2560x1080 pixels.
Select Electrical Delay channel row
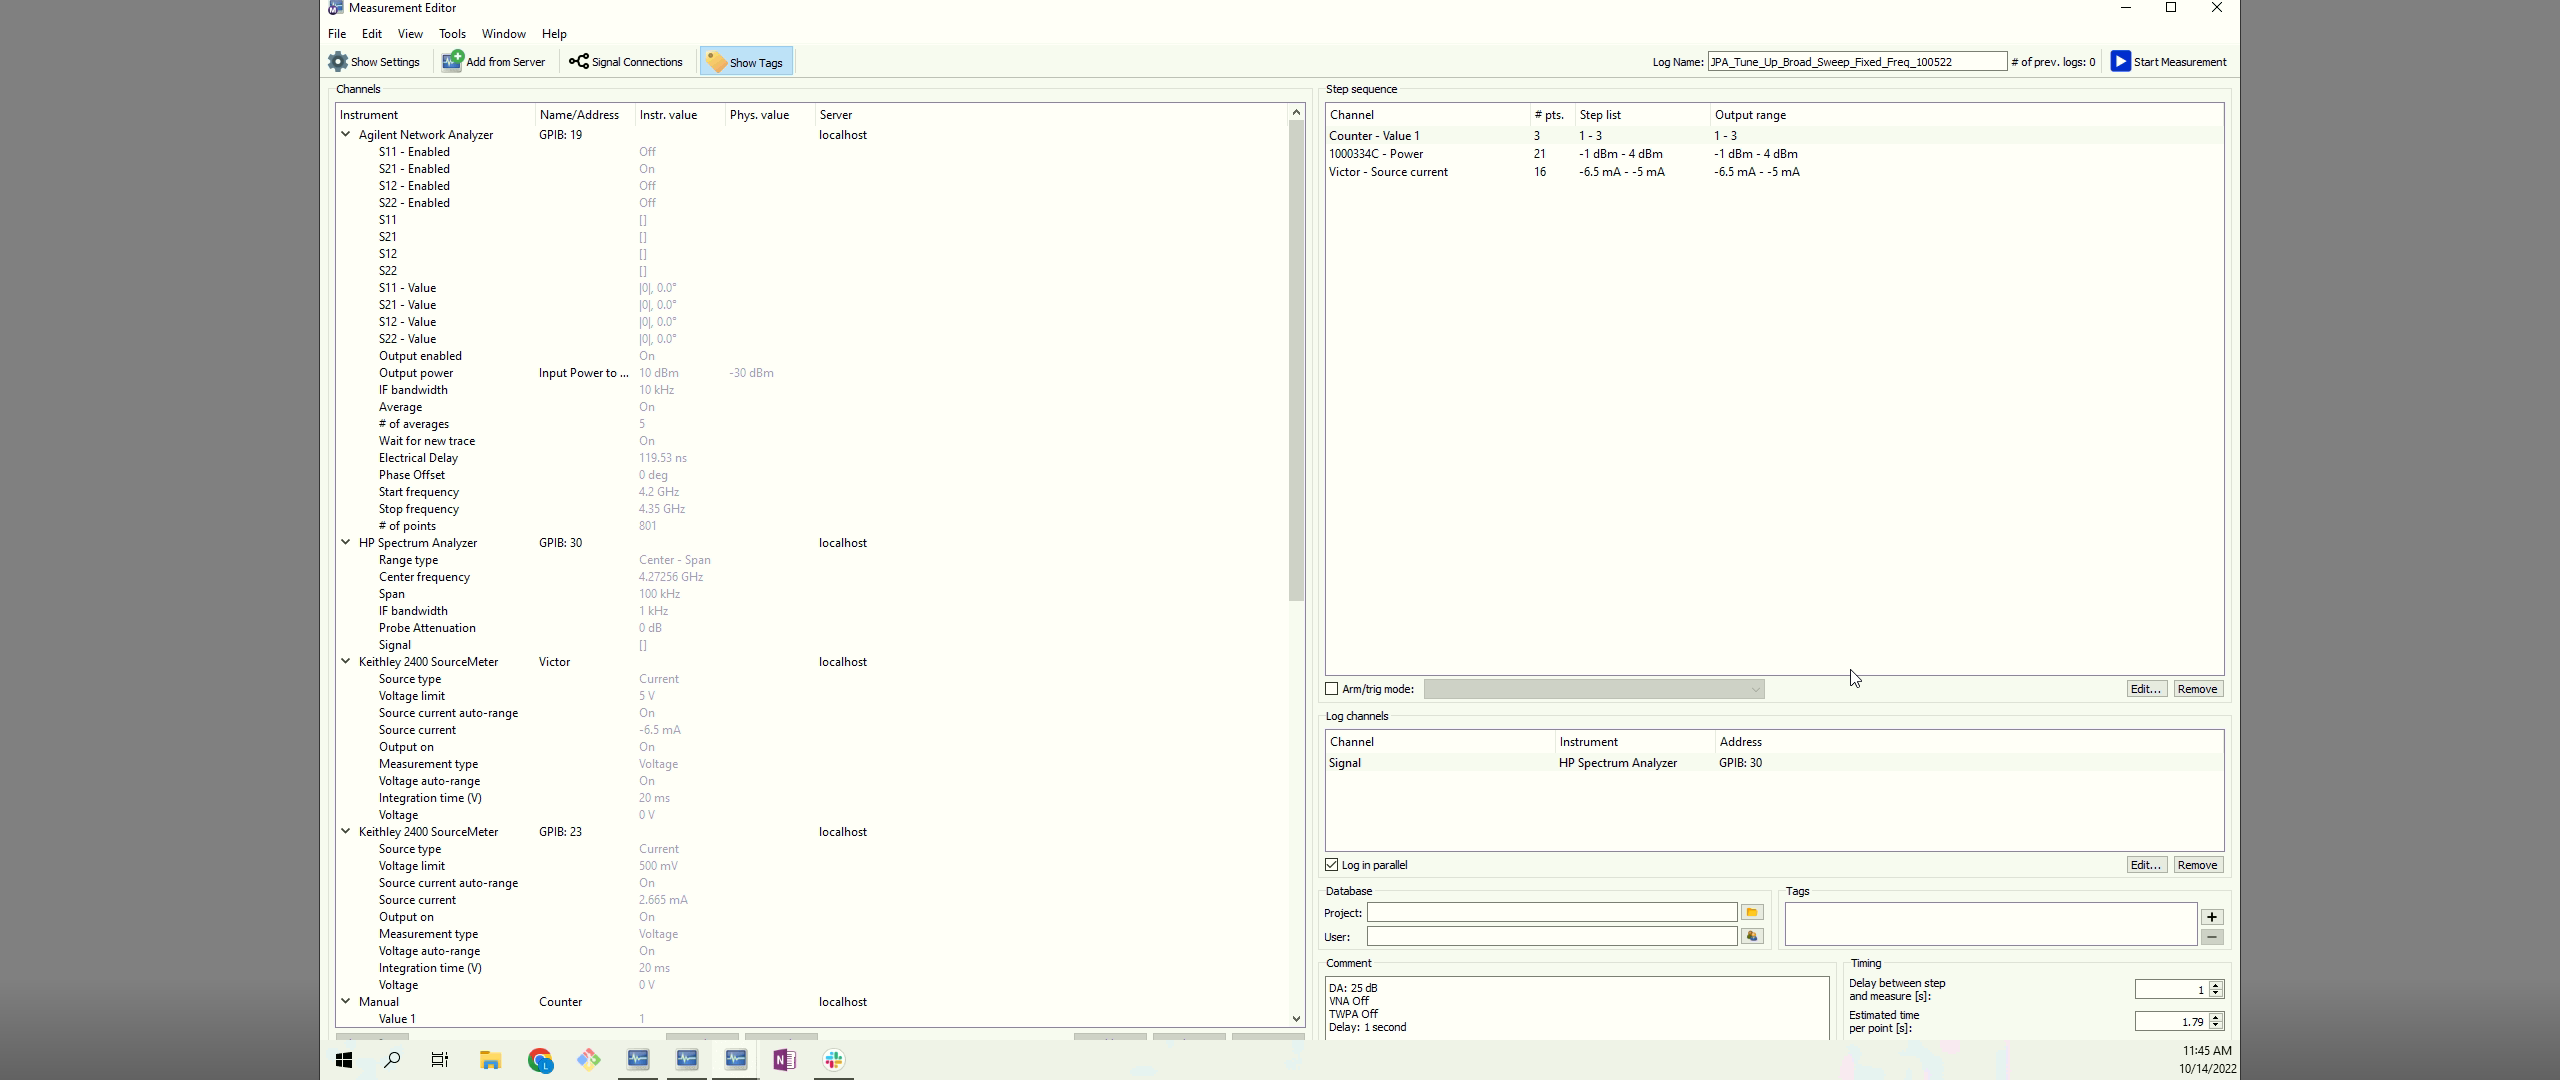click(812, 458)
